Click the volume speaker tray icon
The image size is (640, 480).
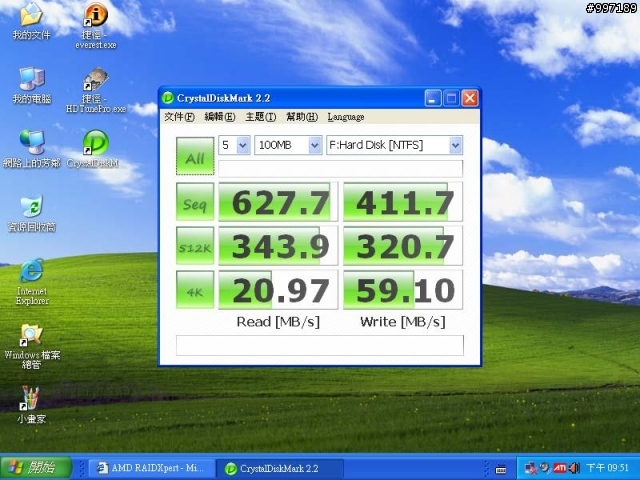point(573,468)
